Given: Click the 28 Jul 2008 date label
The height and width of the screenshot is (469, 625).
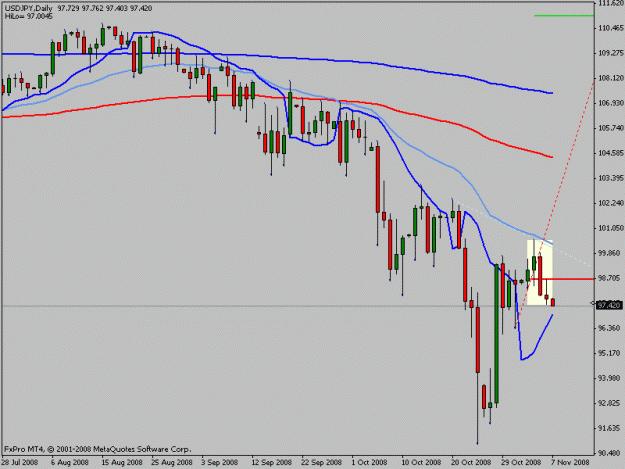Looking at the screenshot, I should point(20,462).
